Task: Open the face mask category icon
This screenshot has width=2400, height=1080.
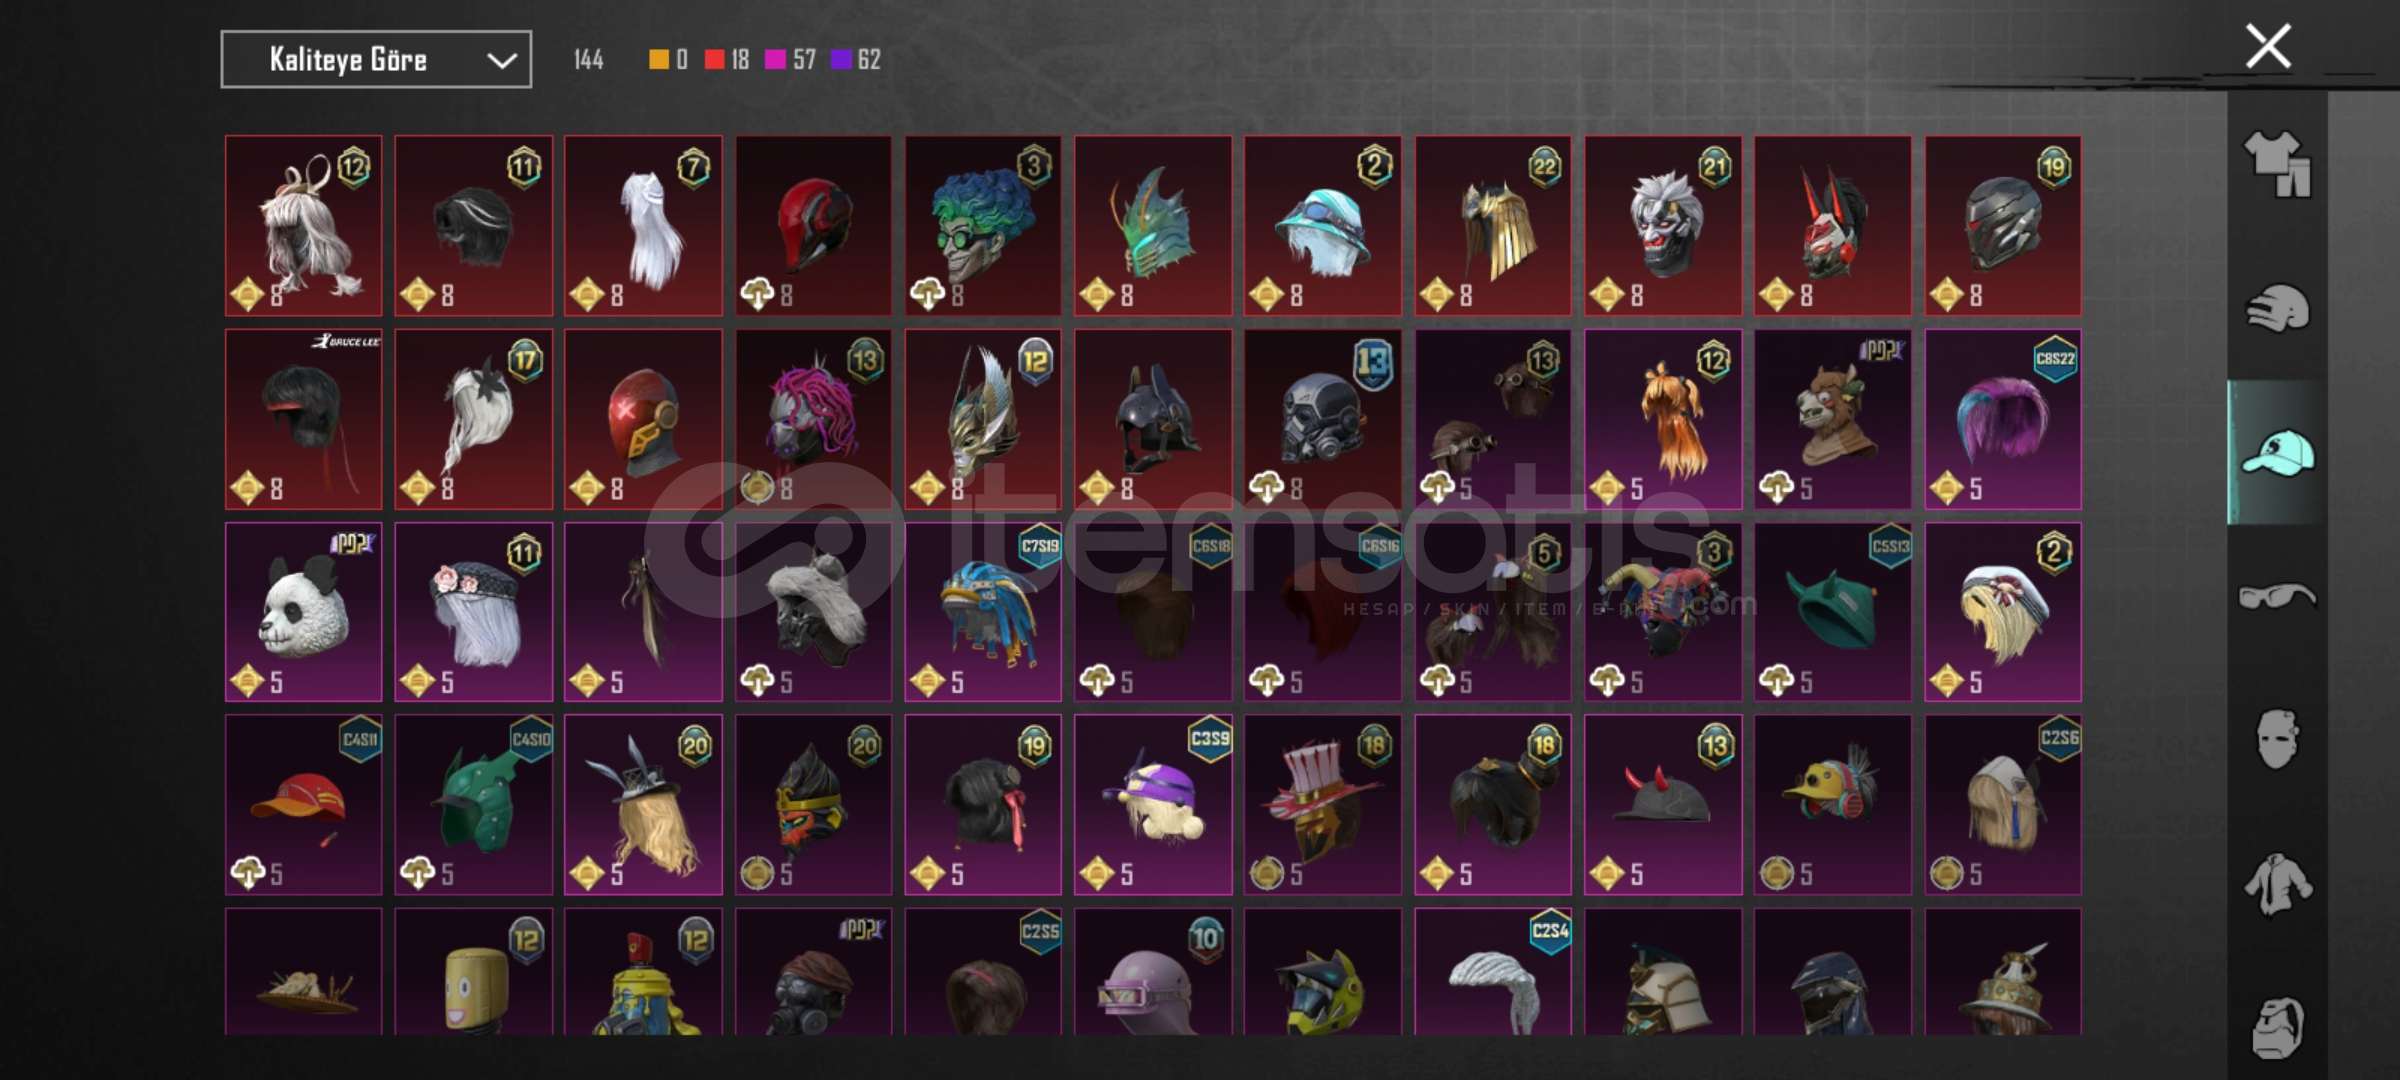Action: [x=2277, y=740]
